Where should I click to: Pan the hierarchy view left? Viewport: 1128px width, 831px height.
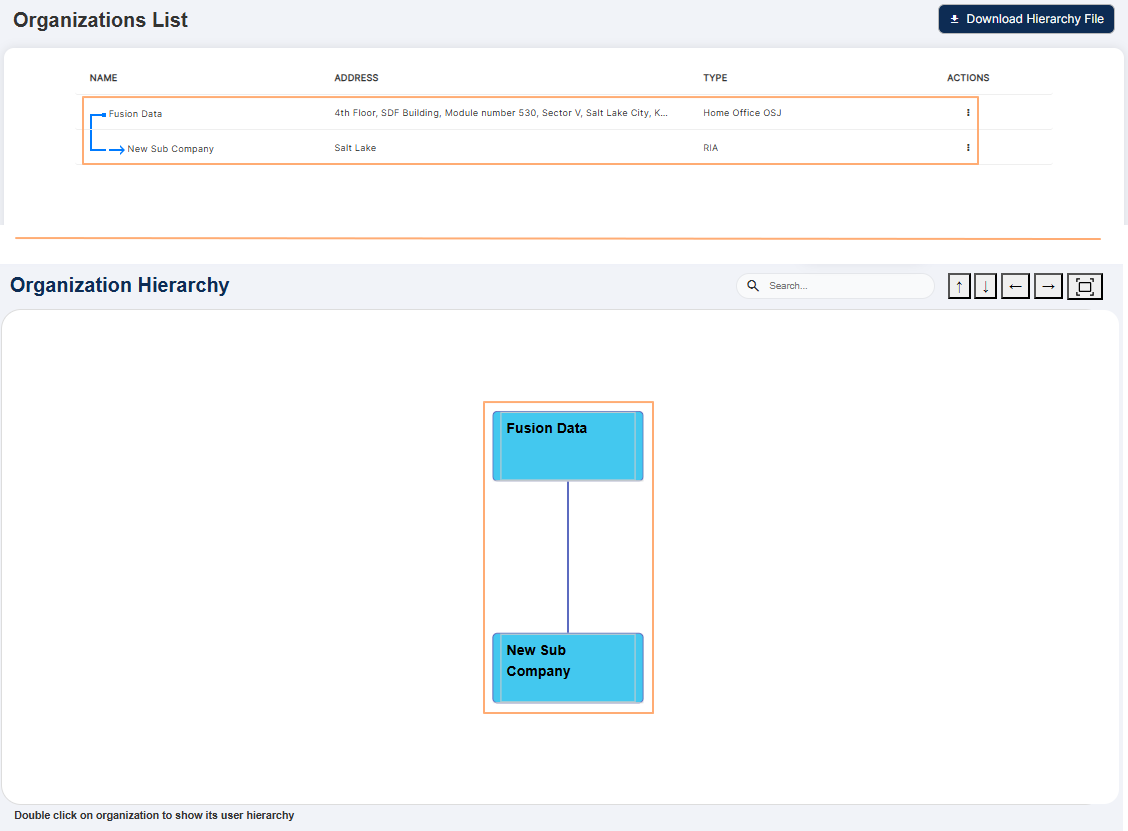(1015, 286)
